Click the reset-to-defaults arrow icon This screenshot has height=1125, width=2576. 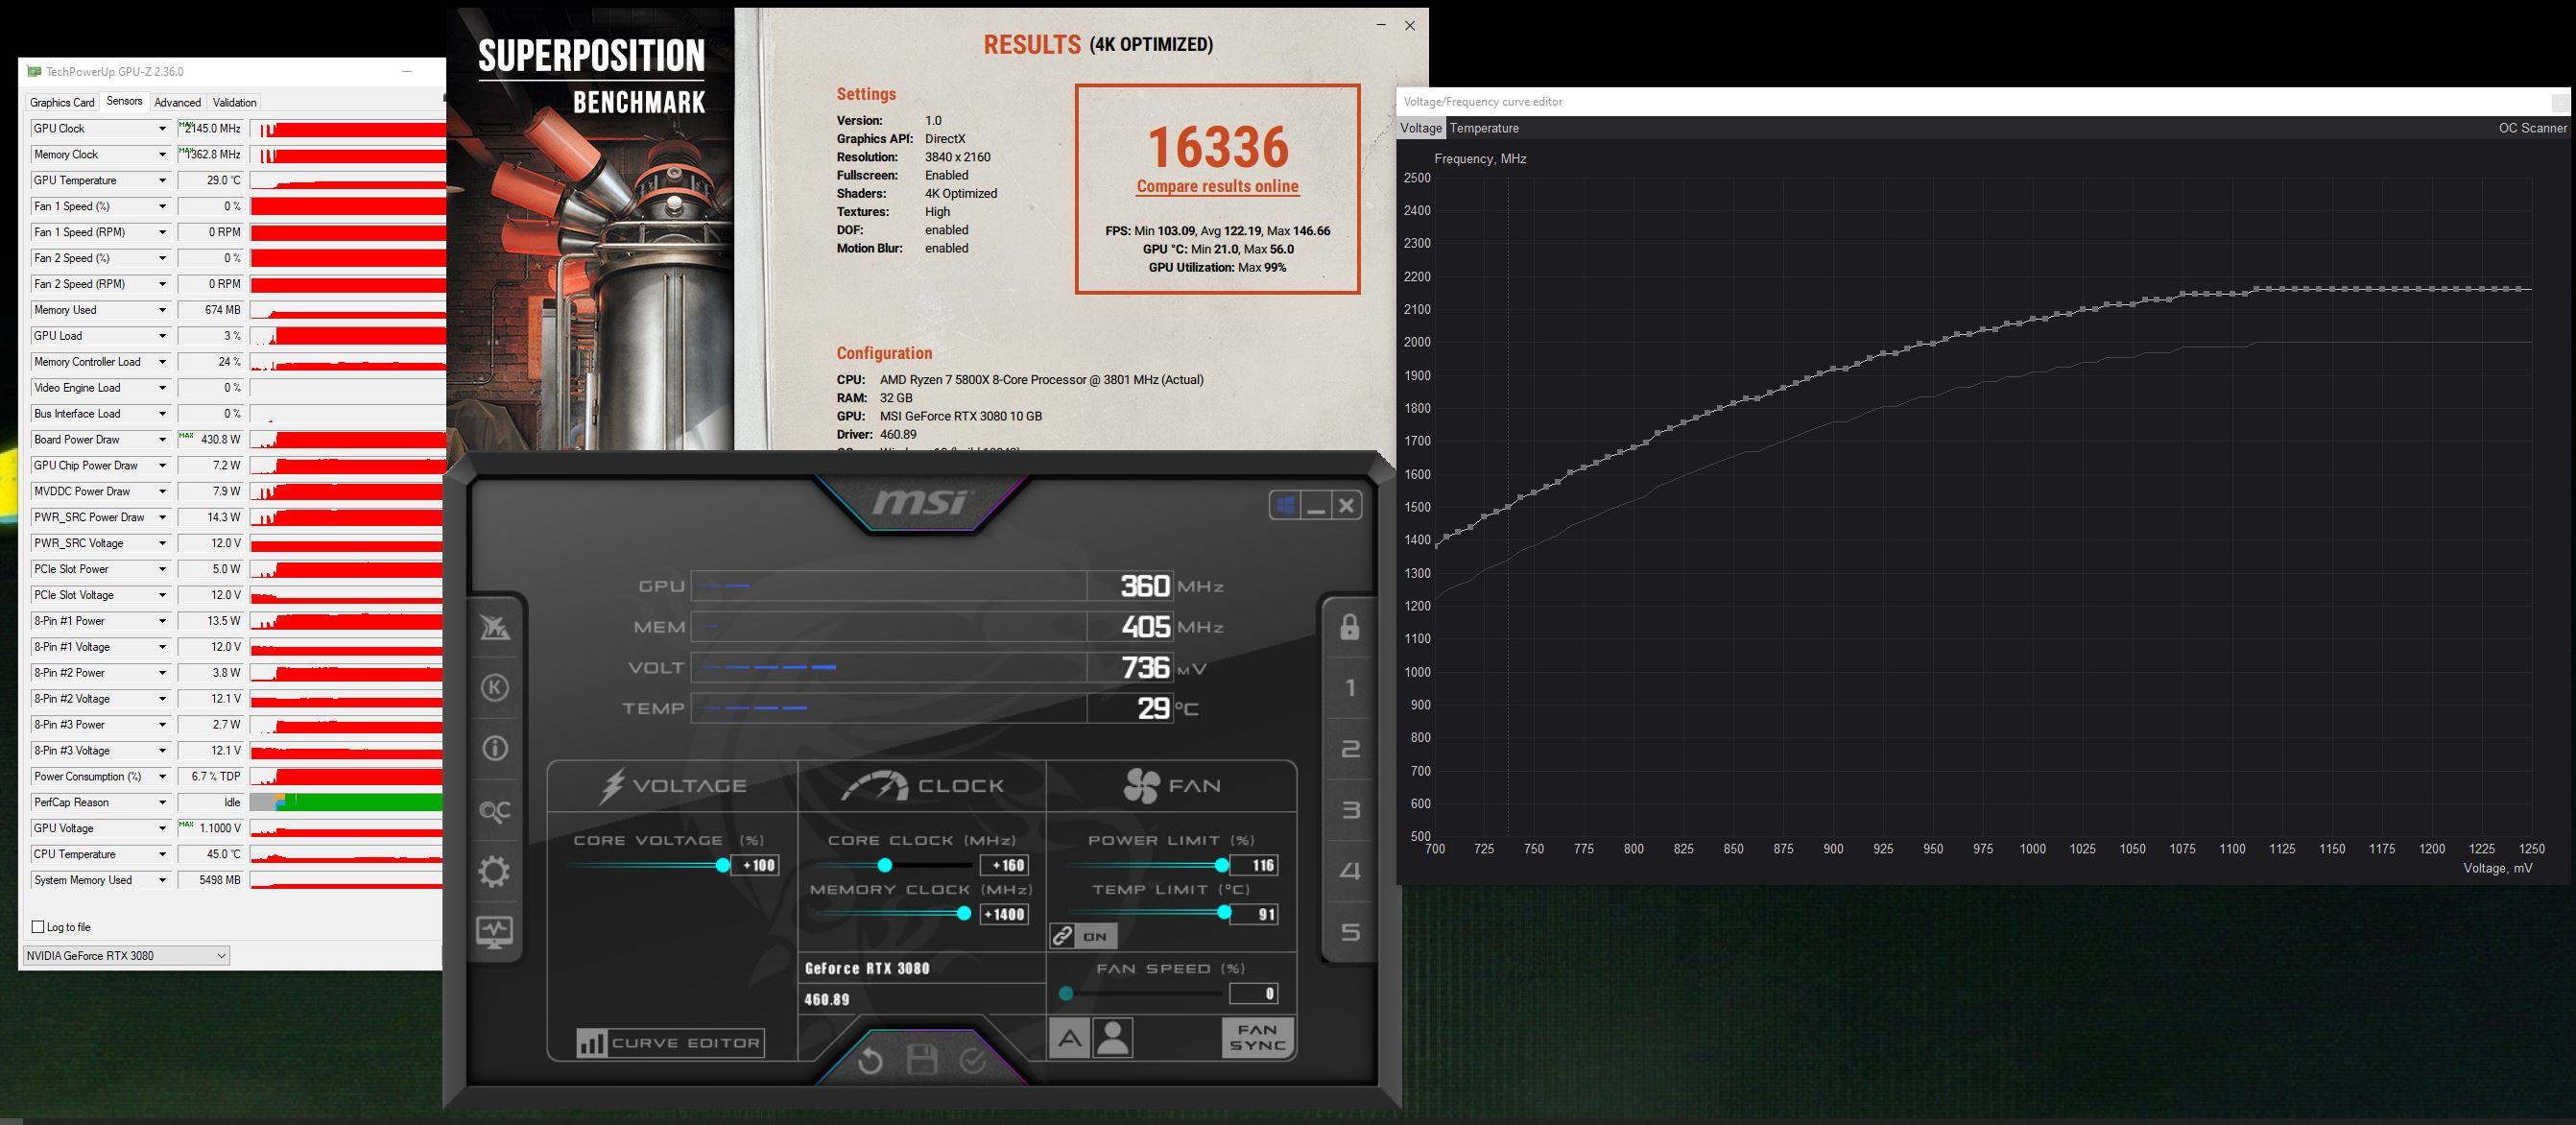click(870, 1060)
